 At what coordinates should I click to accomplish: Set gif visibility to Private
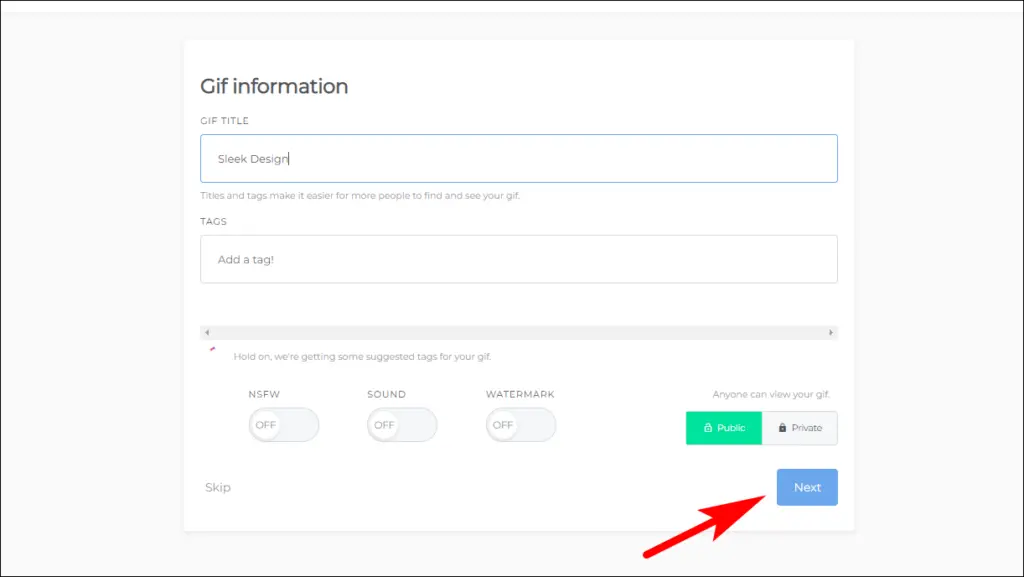coord(799,428)
